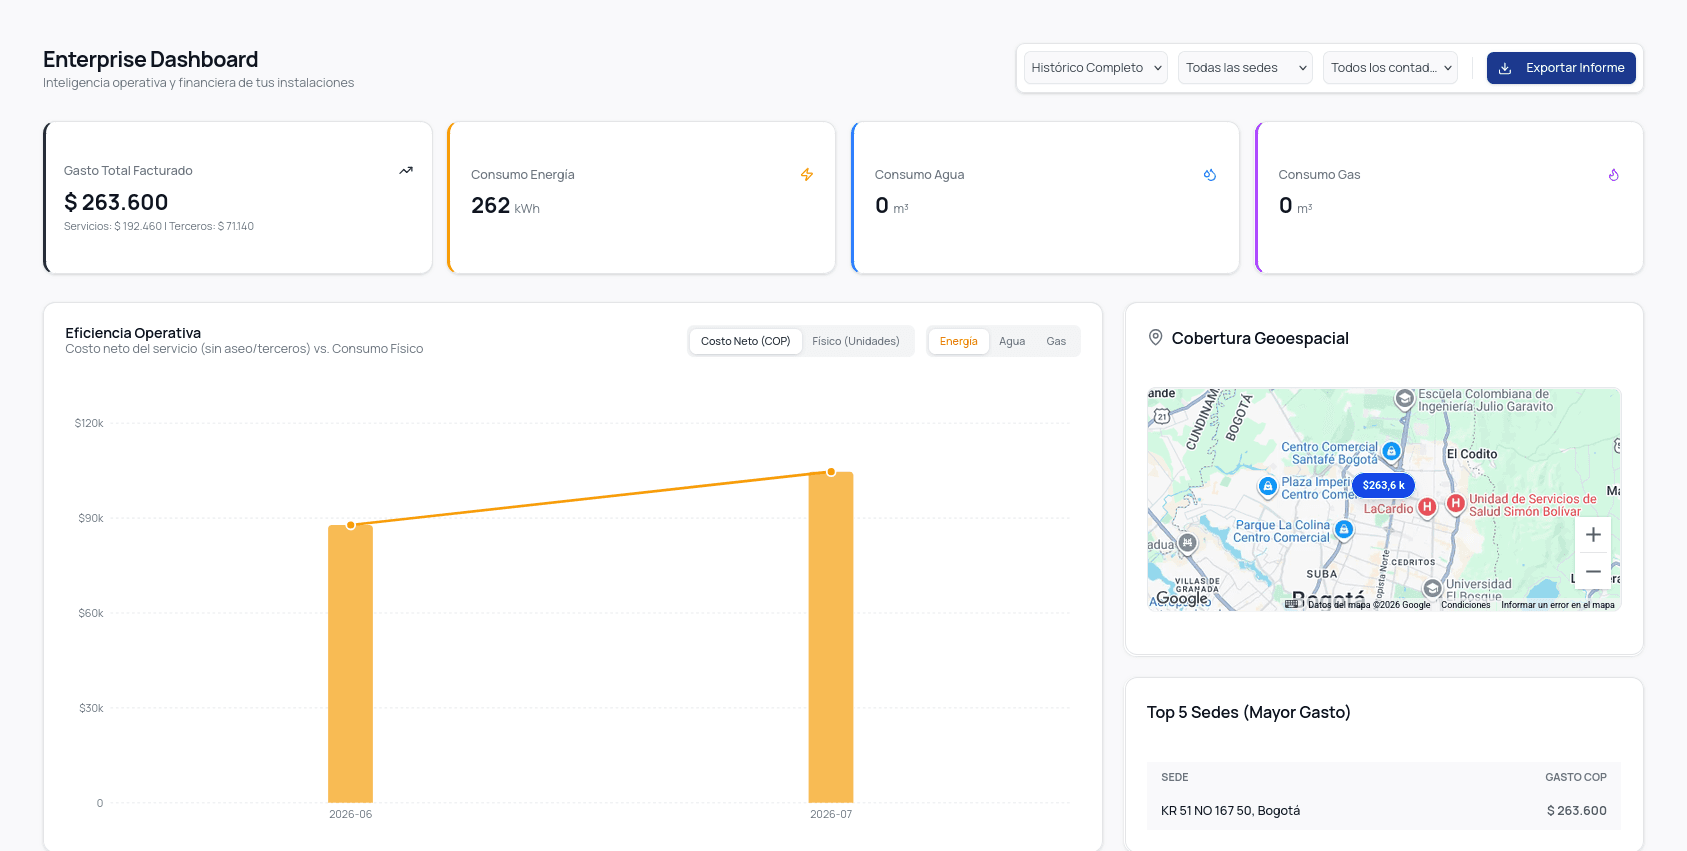Select the Energía utility toggle
Screen dimensions: 1687x851
point(959,341)
